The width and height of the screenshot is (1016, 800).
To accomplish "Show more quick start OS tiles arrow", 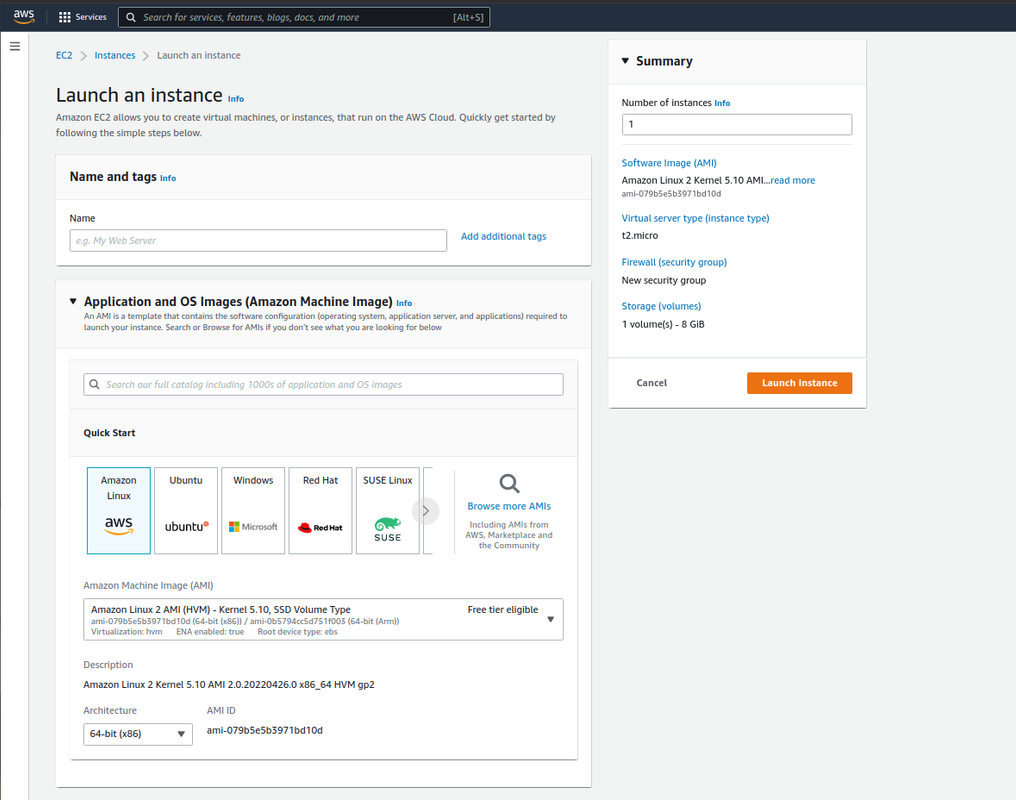I will point(426,511).
